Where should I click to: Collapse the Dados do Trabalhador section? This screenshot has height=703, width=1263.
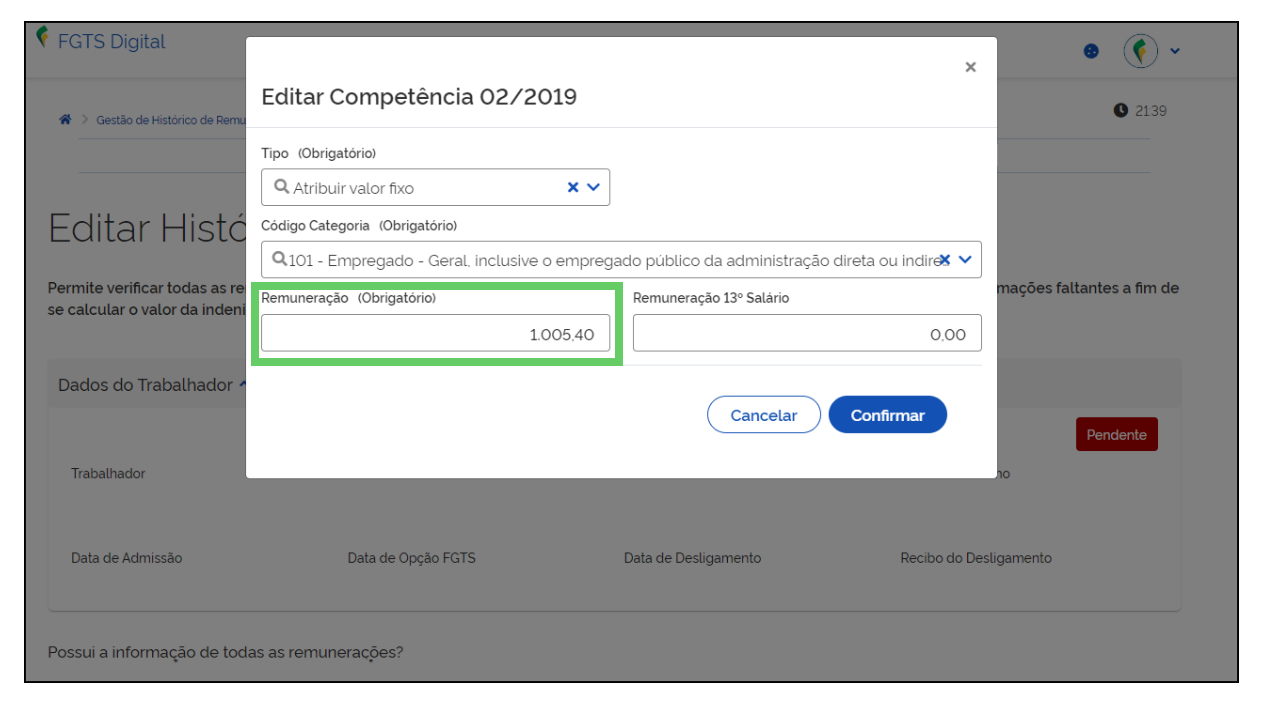(x=243, y=385)
